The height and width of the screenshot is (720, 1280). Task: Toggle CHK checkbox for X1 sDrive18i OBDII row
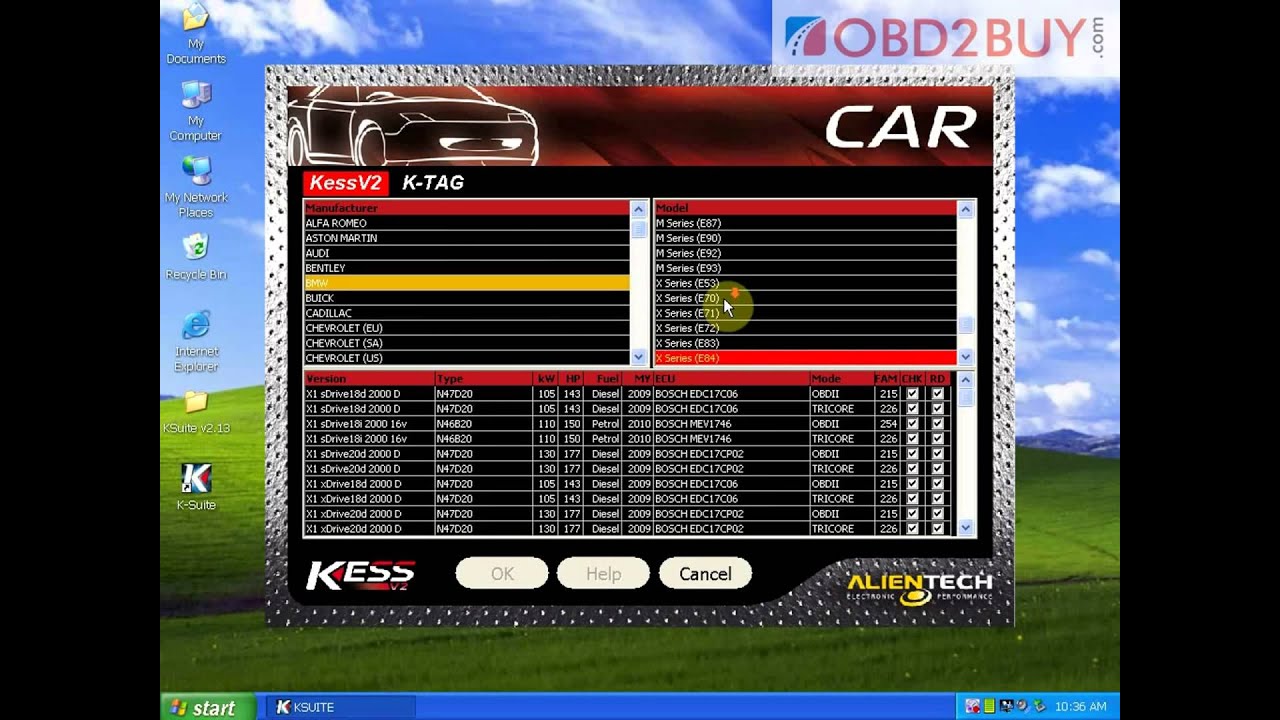click(912, 424)
